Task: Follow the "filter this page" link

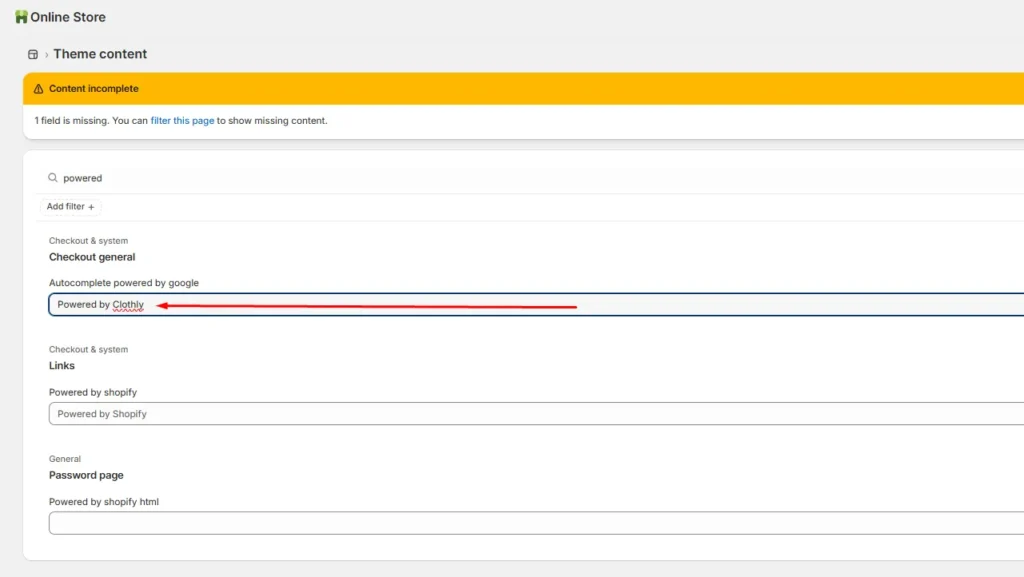Action: (x=182, y=121)
